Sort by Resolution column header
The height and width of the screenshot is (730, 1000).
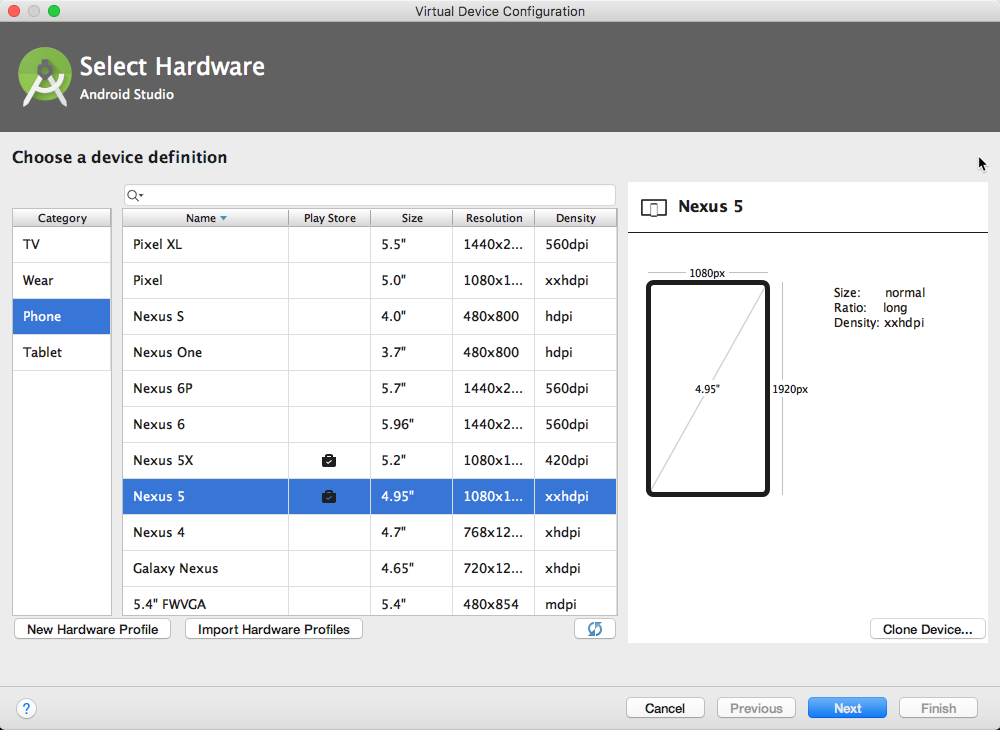[x=494, y=218]
